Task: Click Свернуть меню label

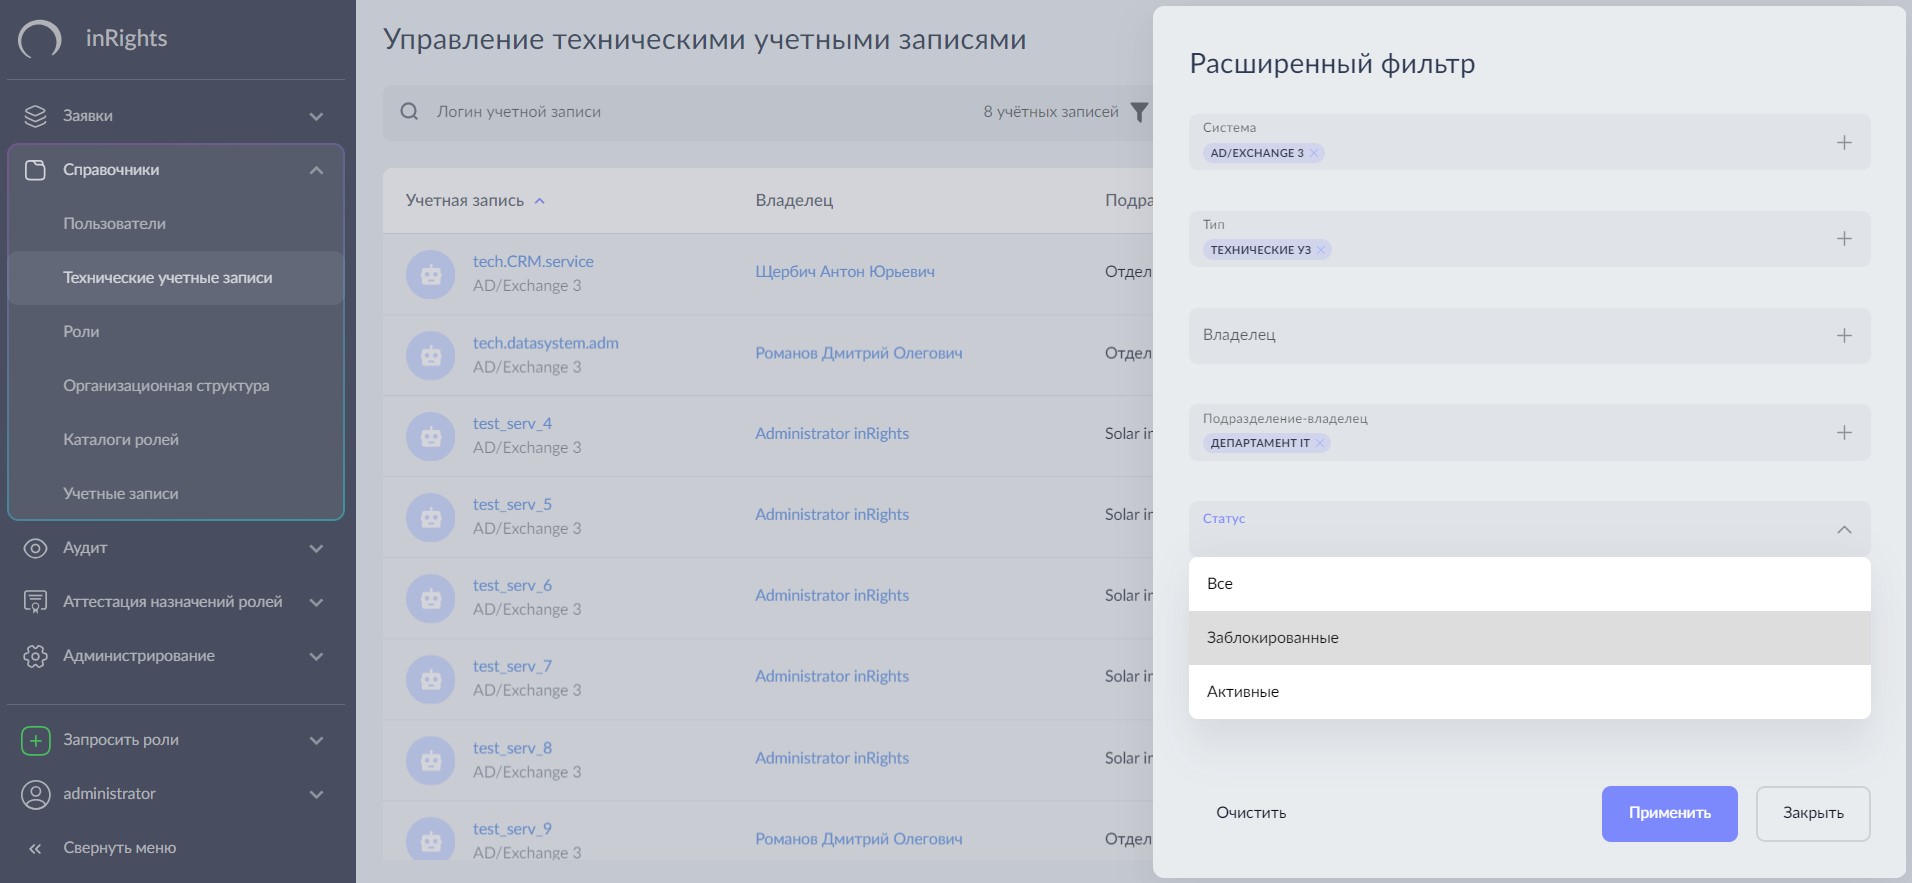Action: [119, 848]
